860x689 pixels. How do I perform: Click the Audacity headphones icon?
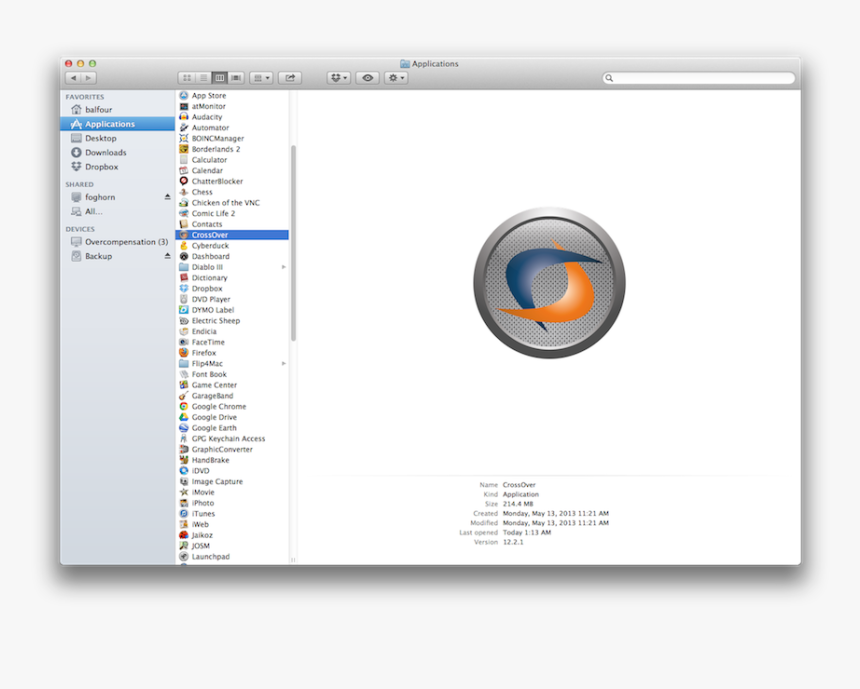pyautogui.click(x=184, y=117)
